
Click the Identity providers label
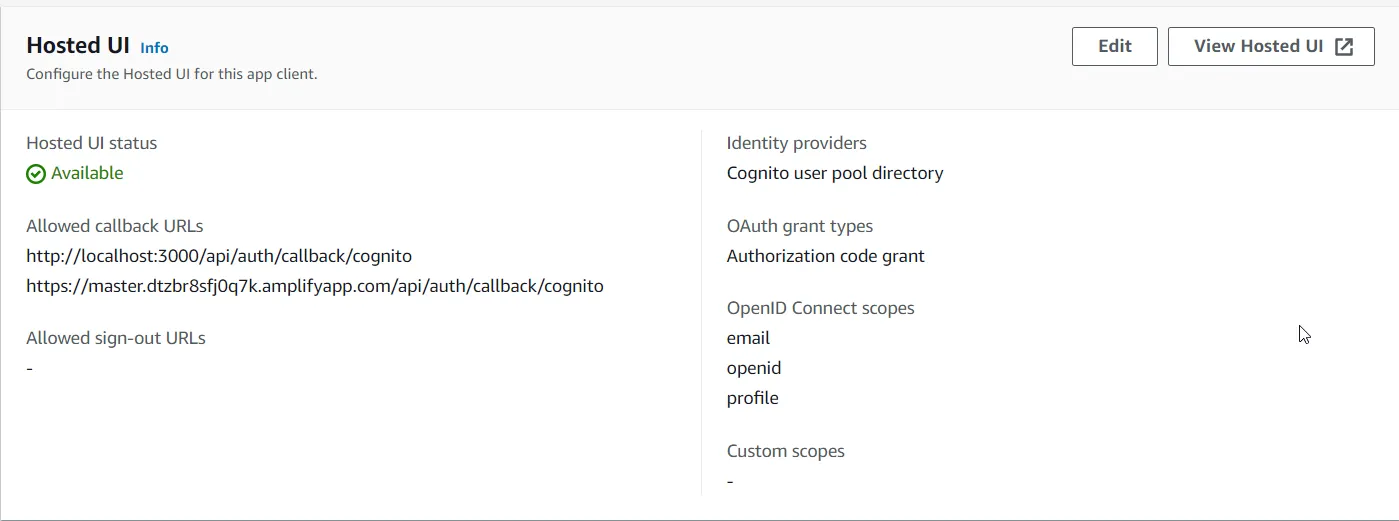[797, 143]
